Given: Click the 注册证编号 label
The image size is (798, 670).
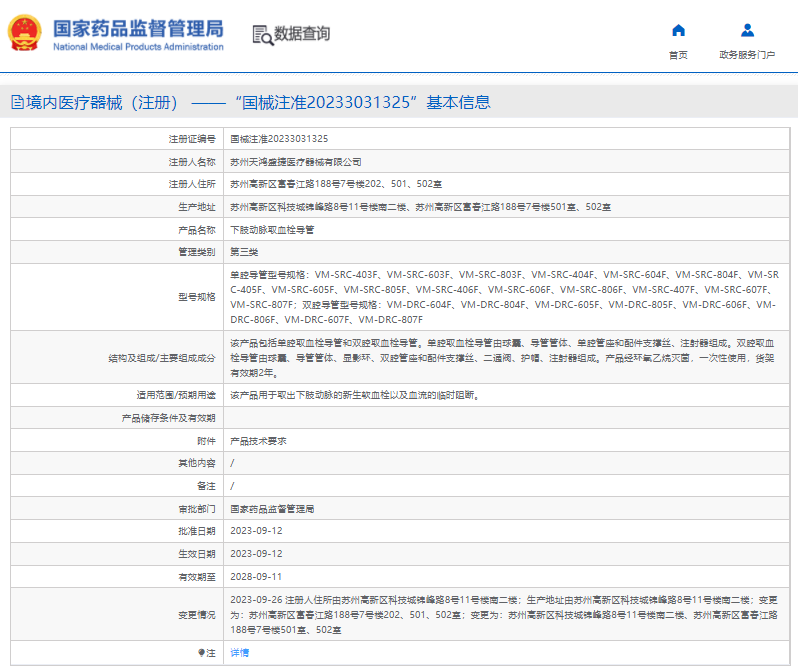Looking at the screenshot, I should click(192, 139).
